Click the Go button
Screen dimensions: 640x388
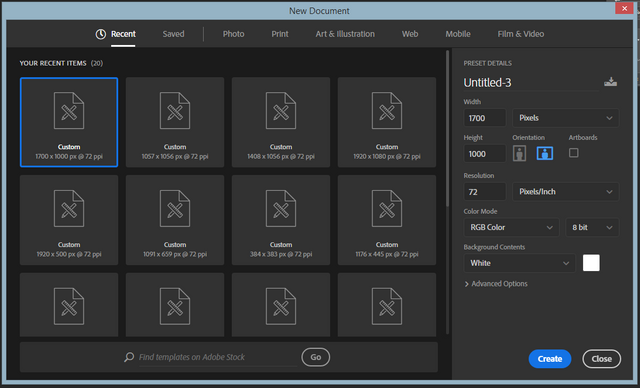click(x=316, y=357)
